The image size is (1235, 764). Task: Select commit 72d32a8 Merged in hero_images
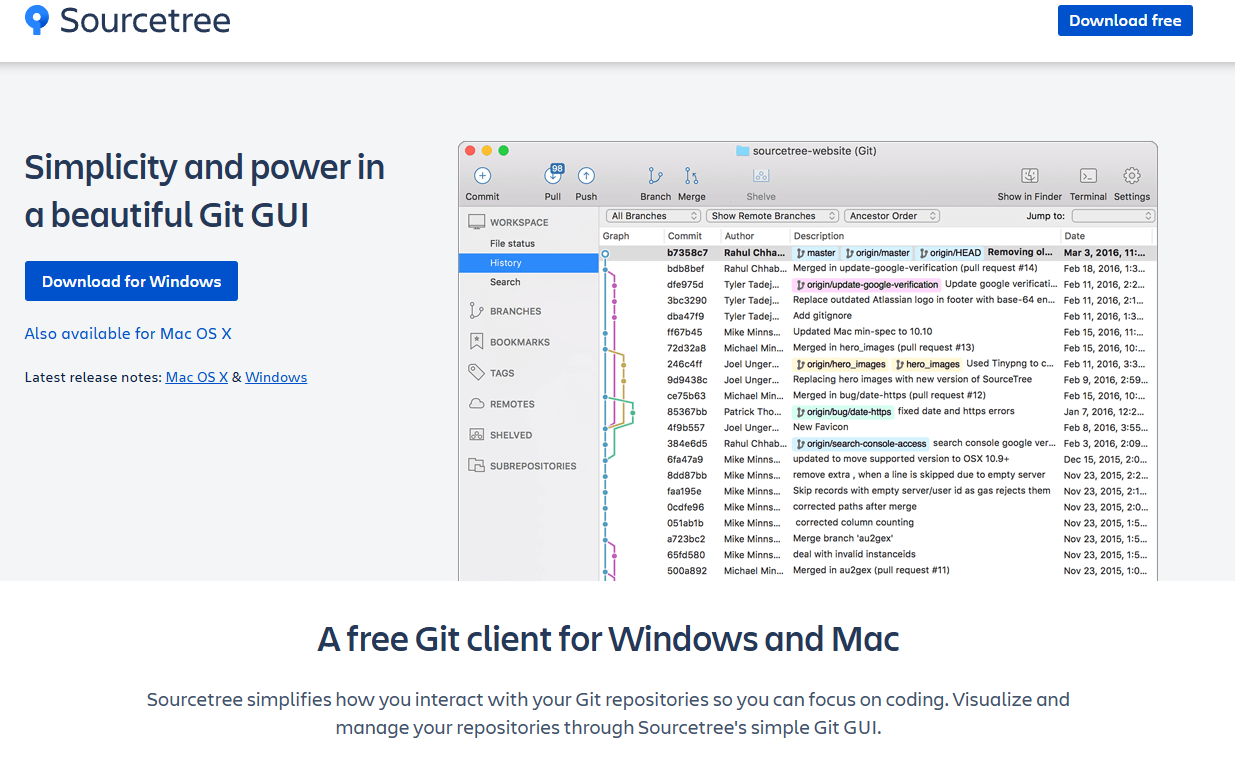click(x=878, y=348)
